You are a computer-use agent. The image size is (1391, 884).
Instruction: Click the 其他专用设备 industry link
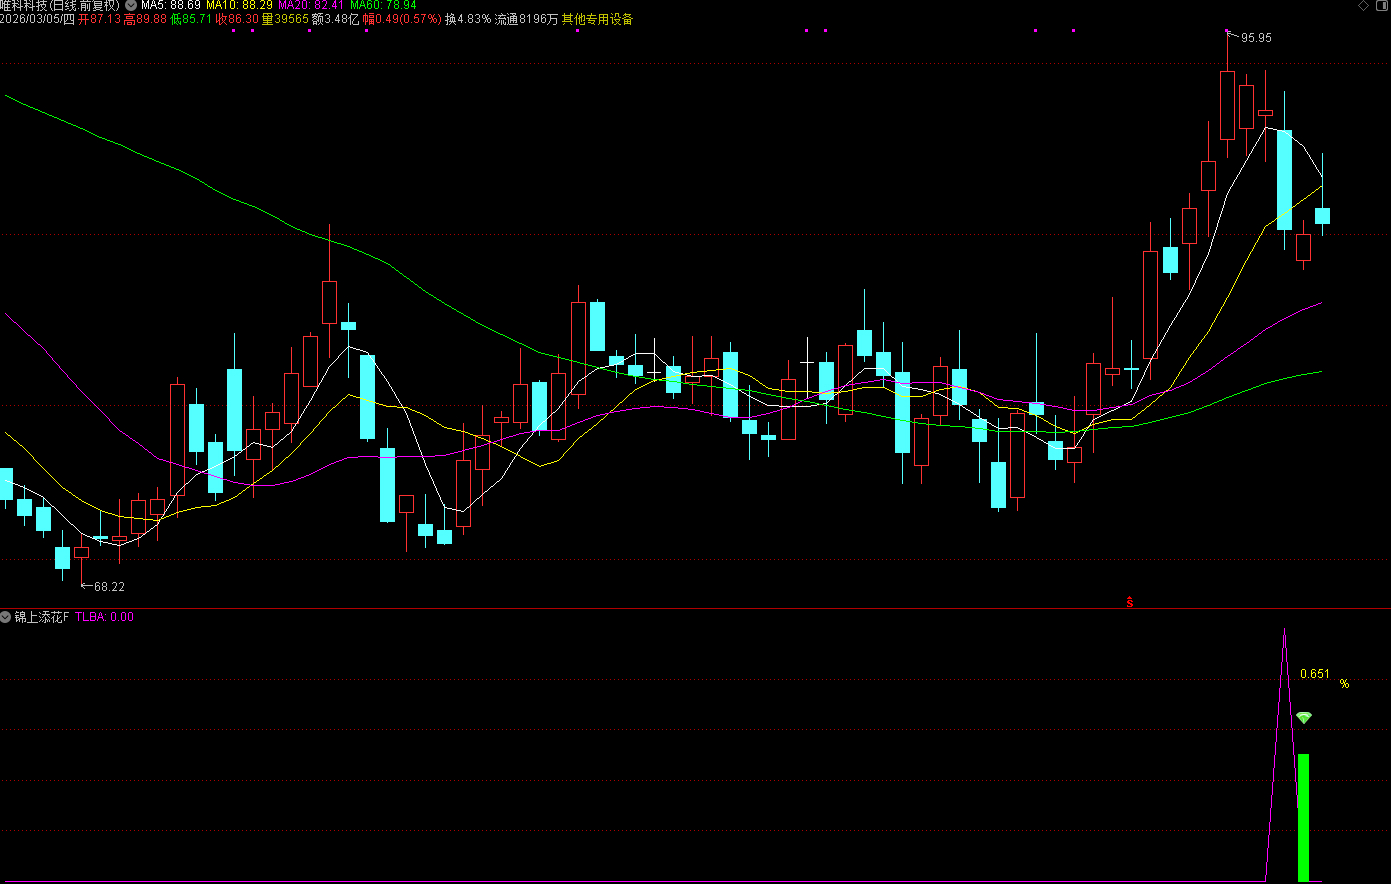click(x=597, y=20)
